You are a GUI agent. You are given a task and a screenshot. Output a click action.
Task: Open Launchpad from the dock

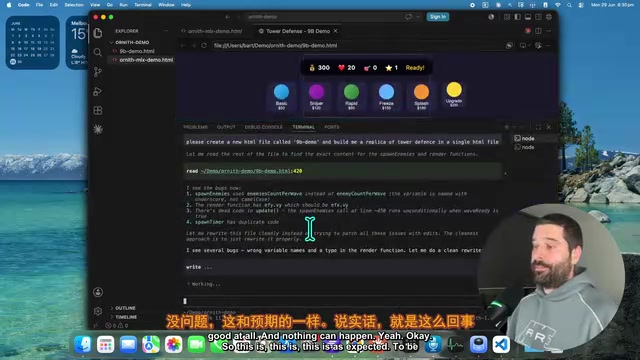105,344
